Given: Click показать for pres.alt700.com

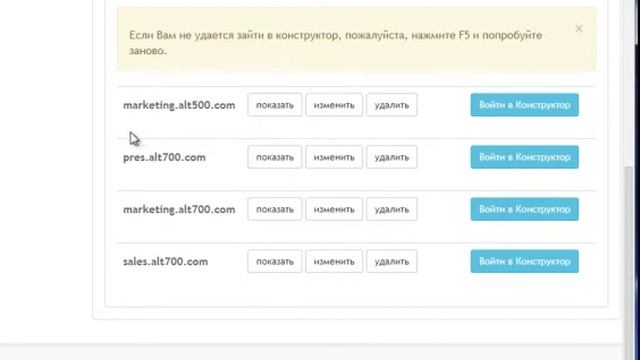Looking at the screenshot, I should click(x=275, y=157).
